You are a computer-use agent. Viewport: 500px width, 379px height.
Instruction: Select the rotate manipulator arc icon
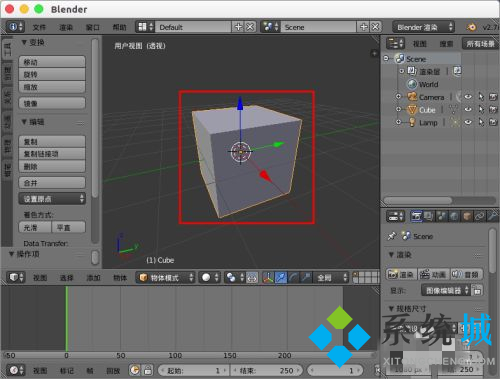click(x=293, y=277)
